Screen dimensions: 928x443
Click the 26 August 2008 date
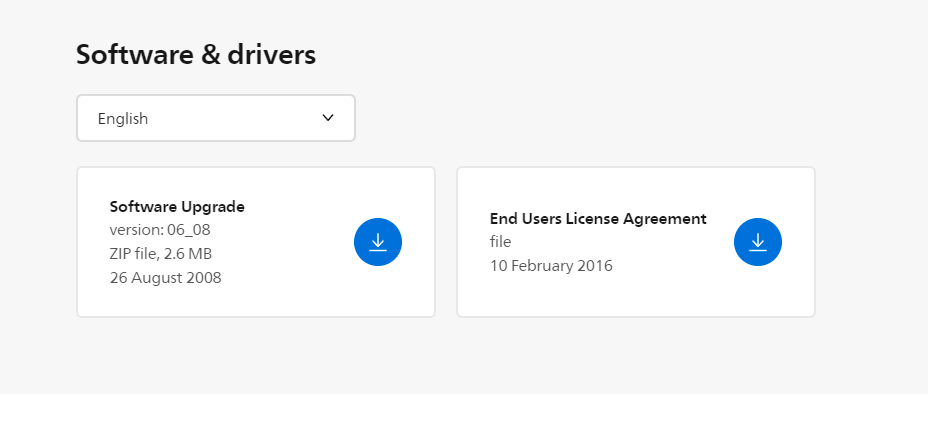pyautogui.click(x=165, y=277)
